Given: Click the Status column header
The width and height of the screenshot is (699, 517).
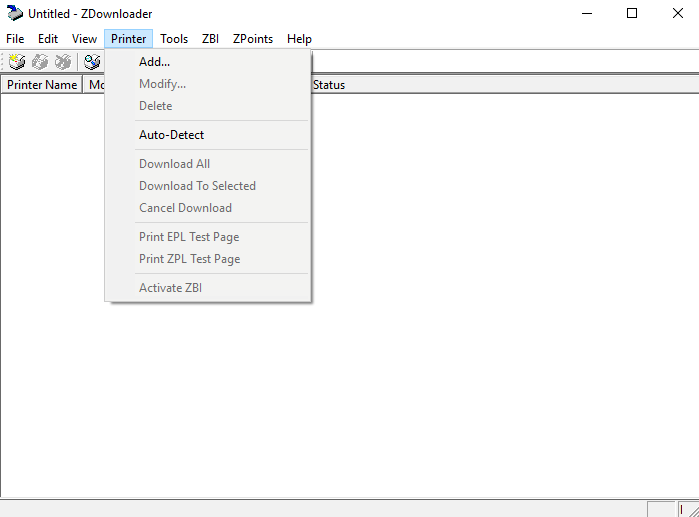Looking at the screenshot, I should click(329, 85).
